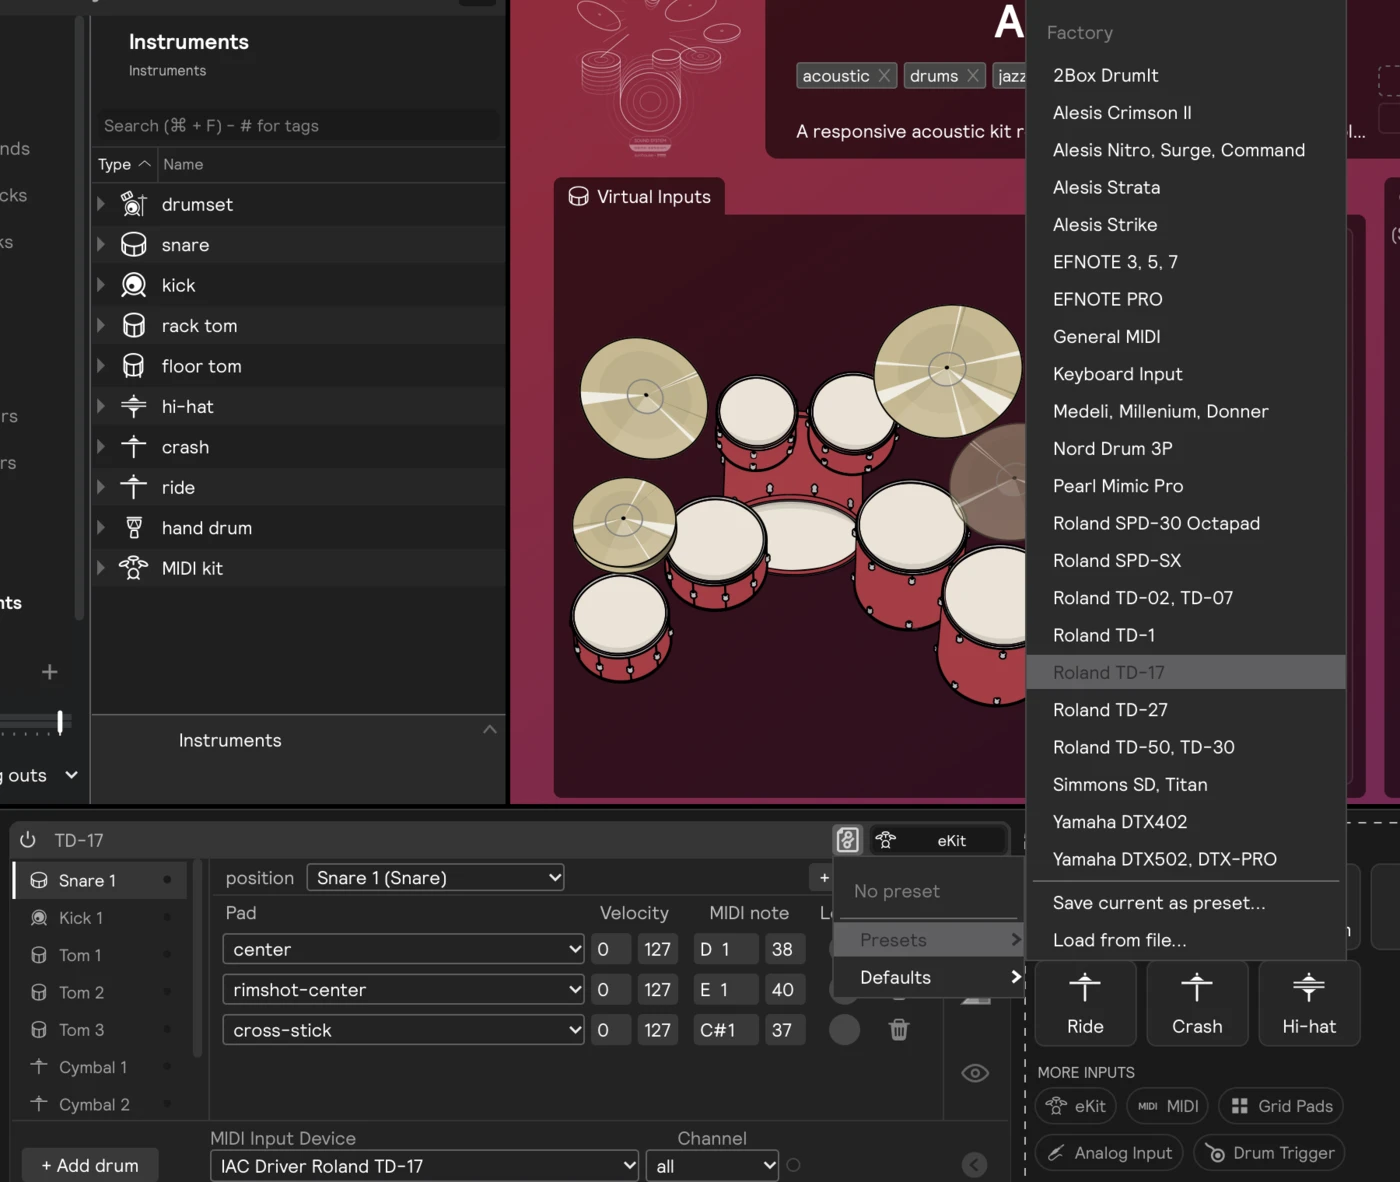The height and width of the screenshot is (1182, 1400).
Task: Expand the floor tom tree row
Action: pos(101,366)
